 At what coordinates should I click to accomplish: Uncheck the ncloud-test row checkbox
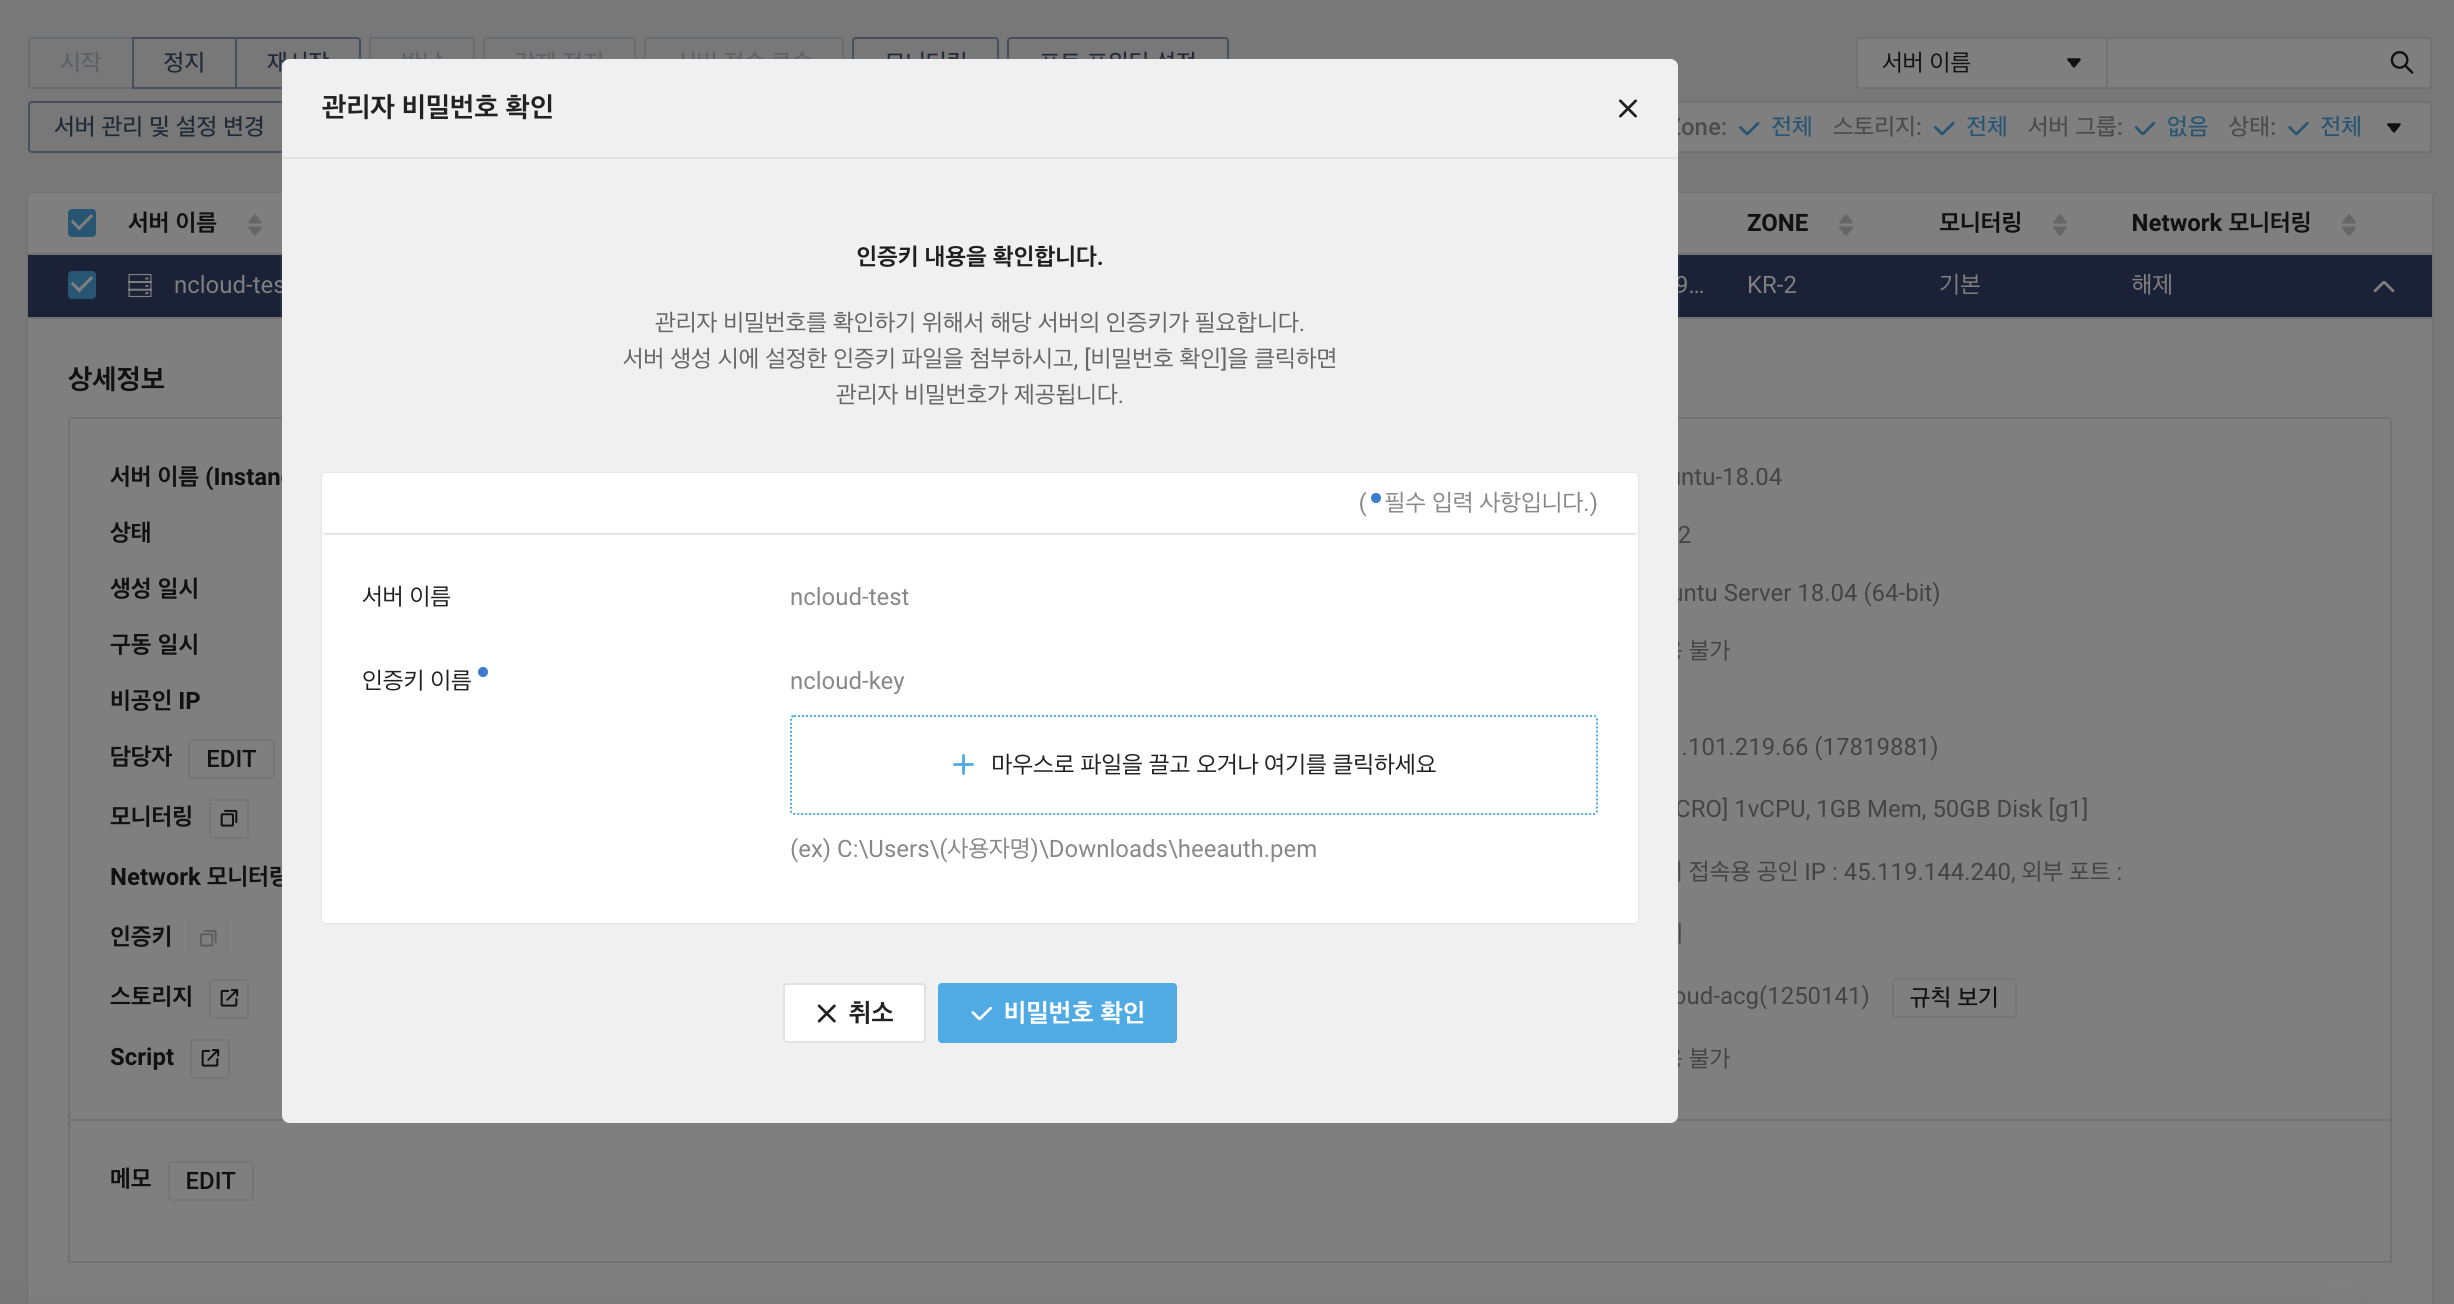pyautogui.click(x=82, y=285)
